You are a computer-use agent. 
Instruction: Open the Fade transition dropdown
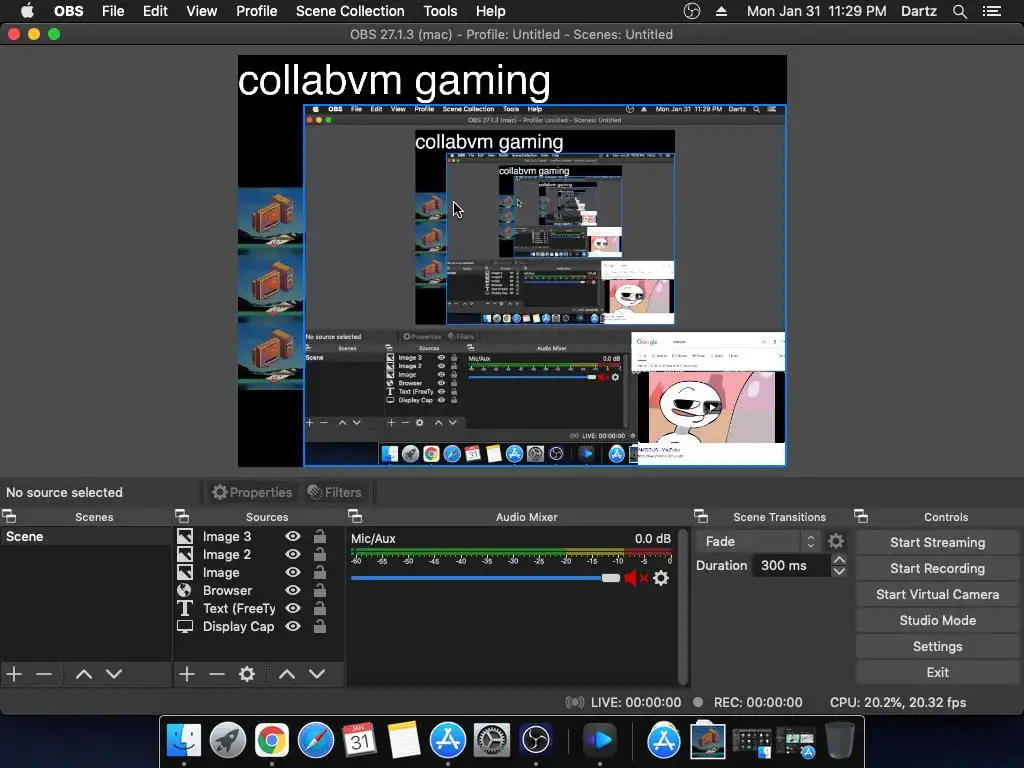pos(758,541)
